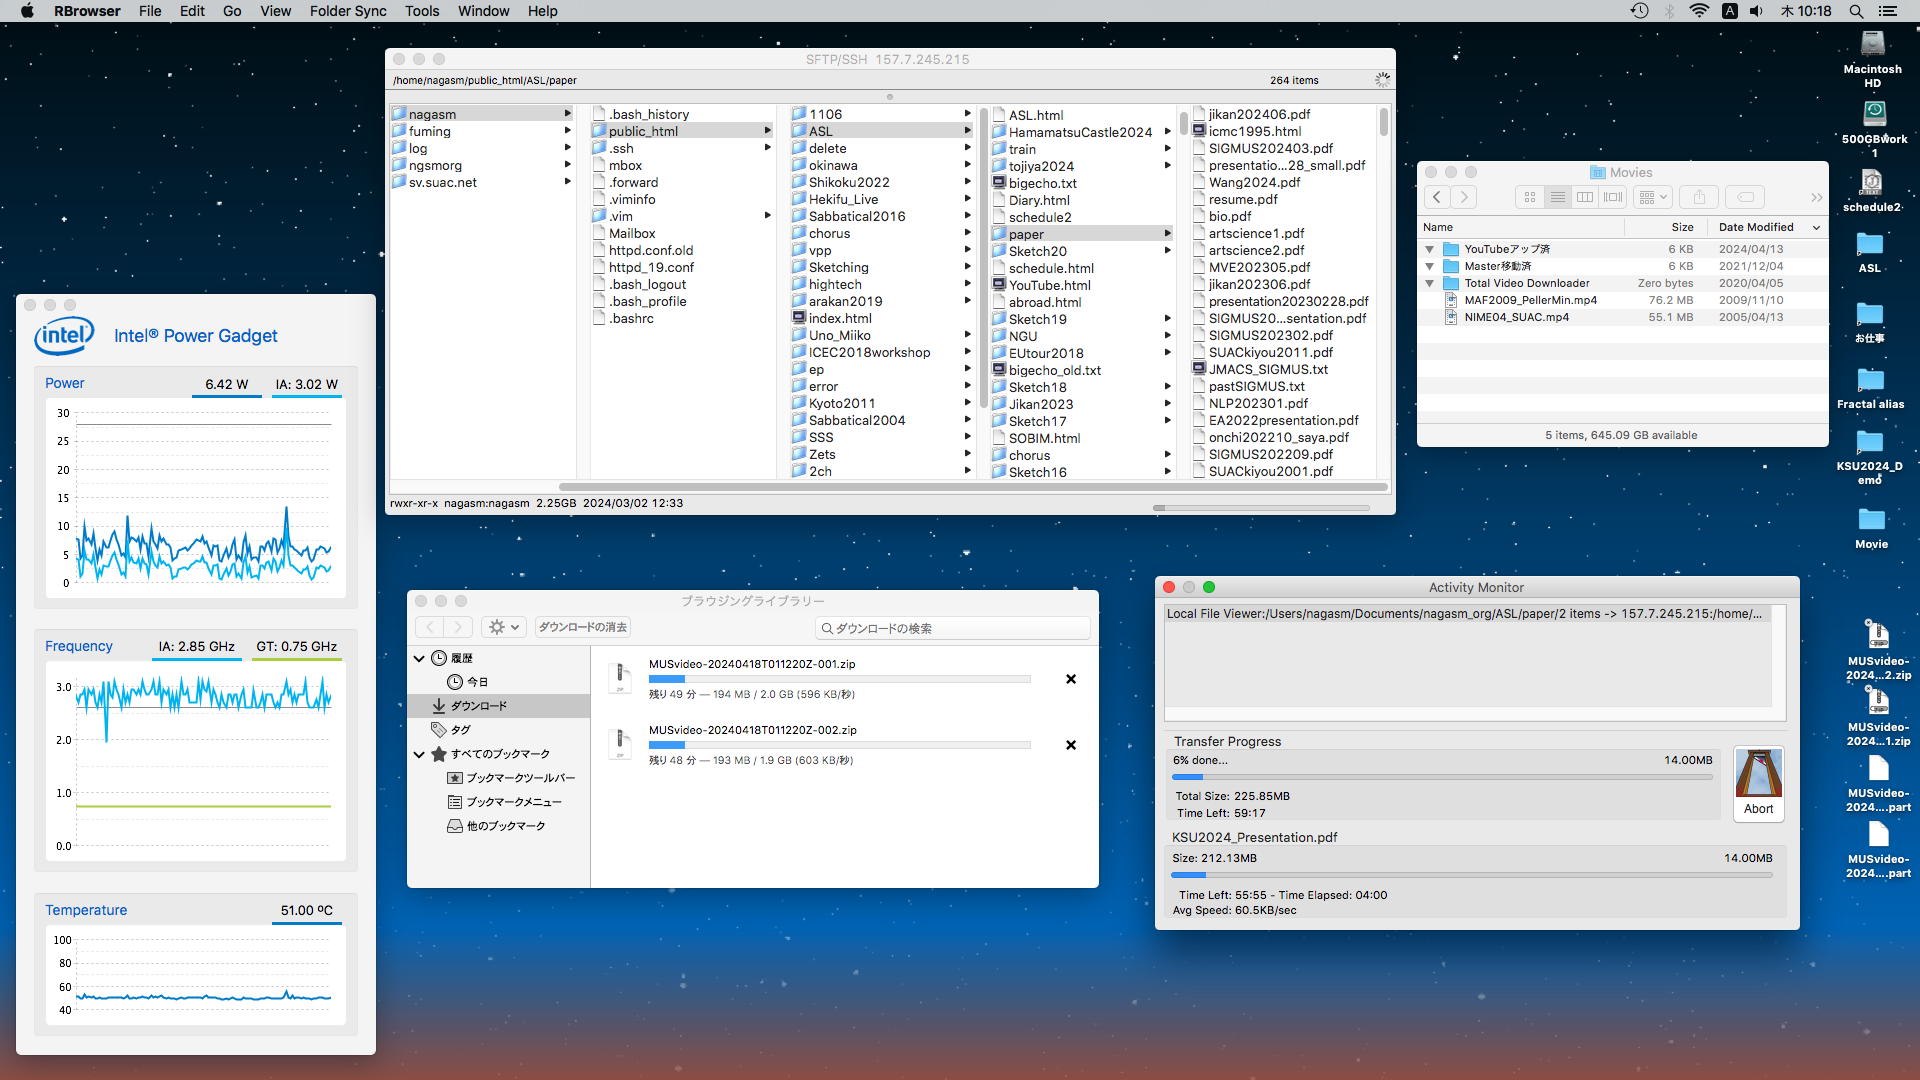Select list view in Movies window
The image size is (1920, 1080).
coord(1557,198)
